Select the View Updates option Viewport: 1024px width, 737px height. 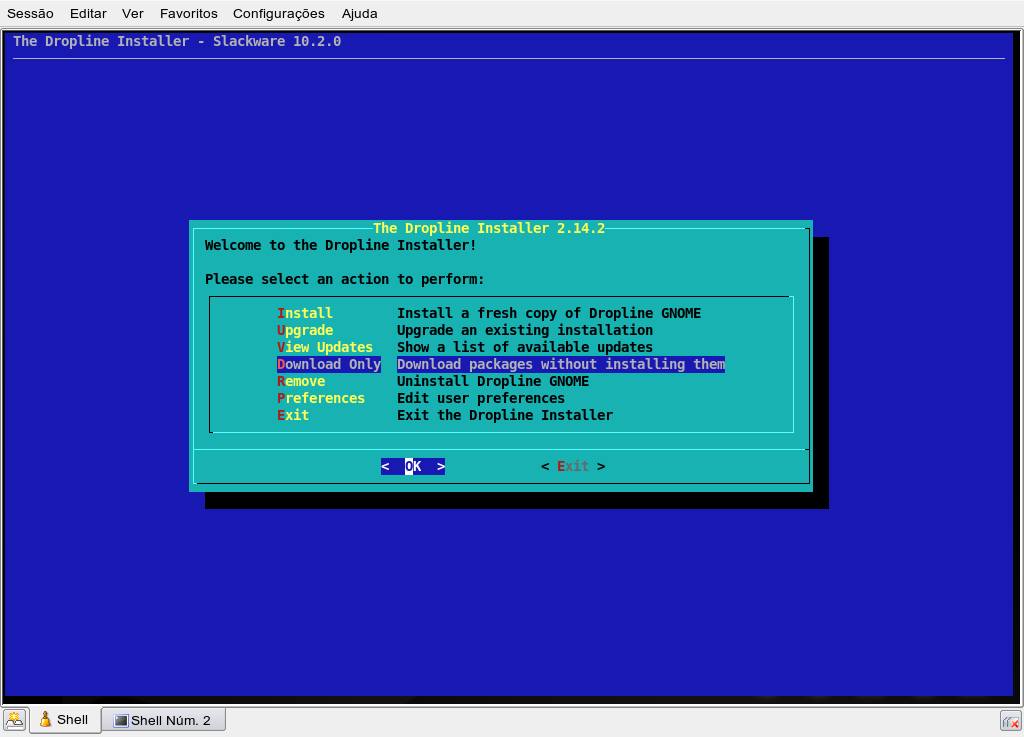coord(325,347)
